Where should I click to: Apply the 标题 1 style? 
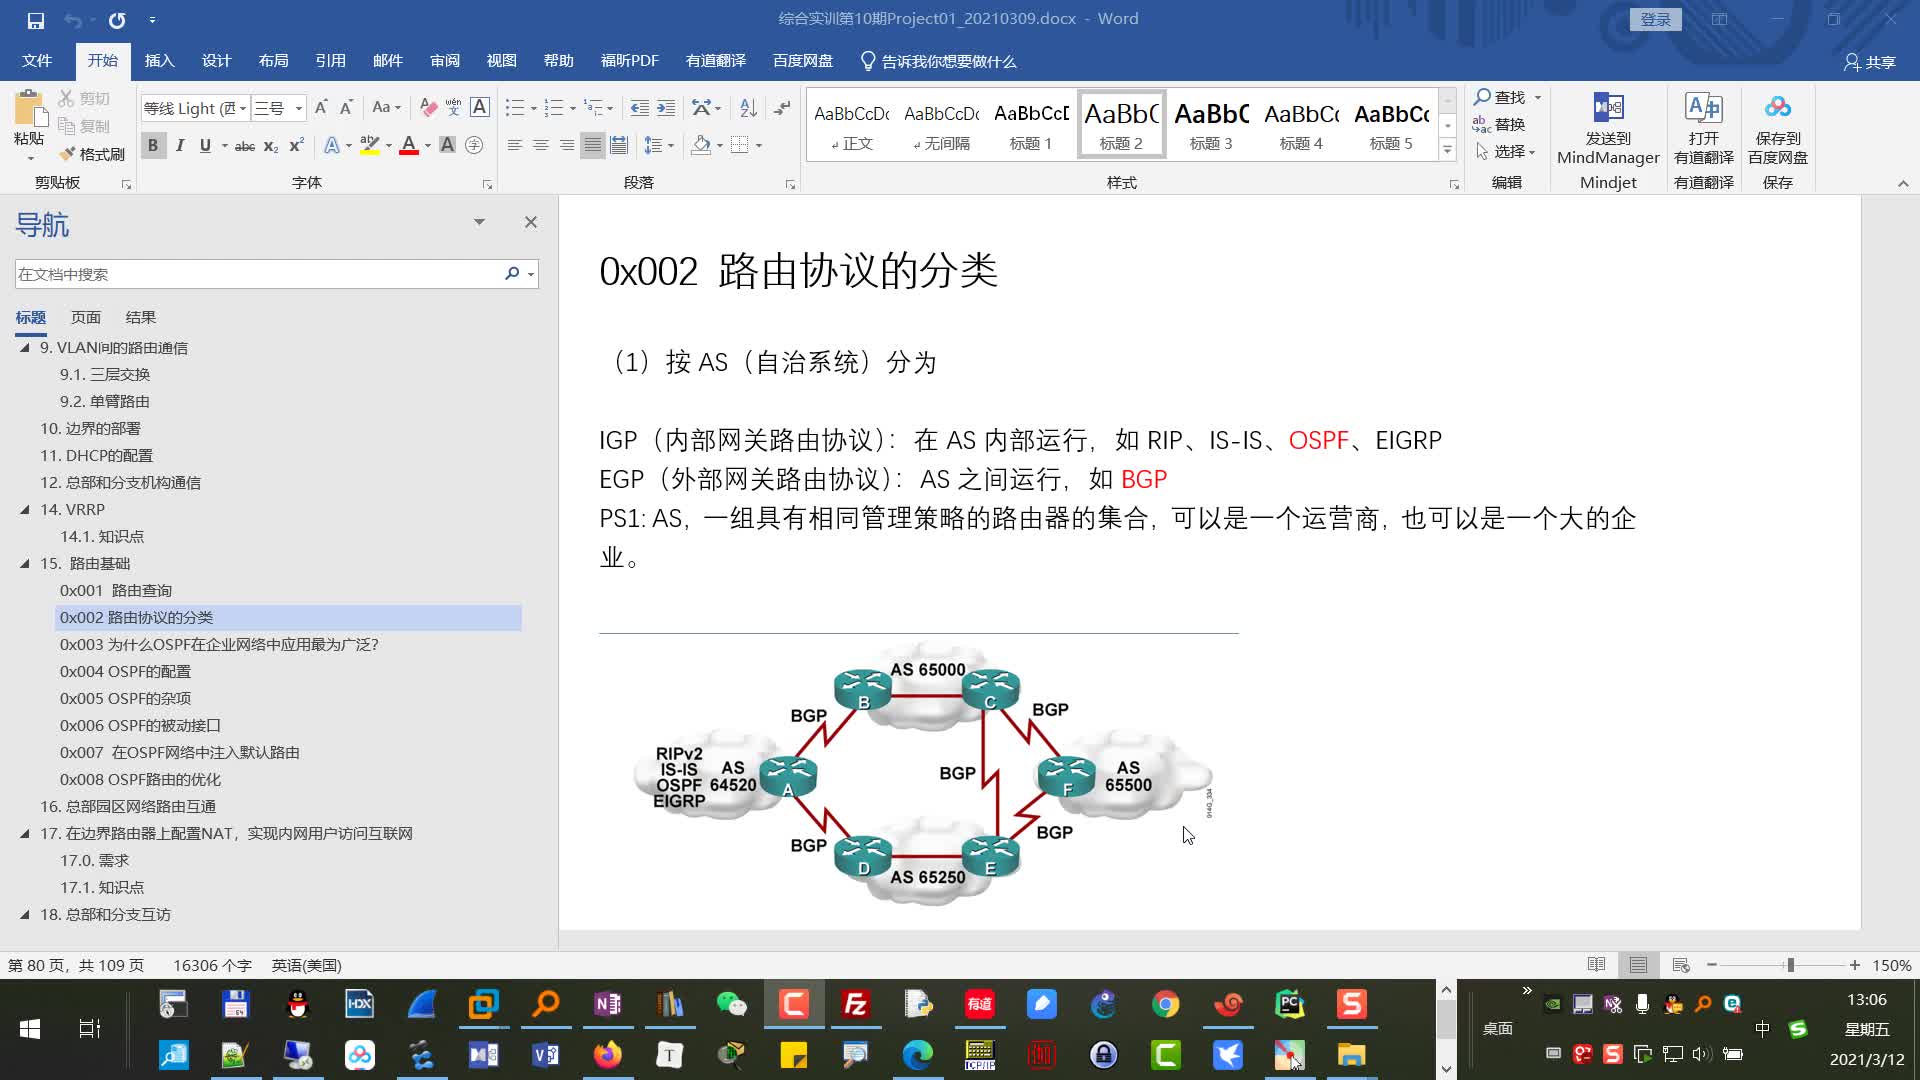(1030, 124)
